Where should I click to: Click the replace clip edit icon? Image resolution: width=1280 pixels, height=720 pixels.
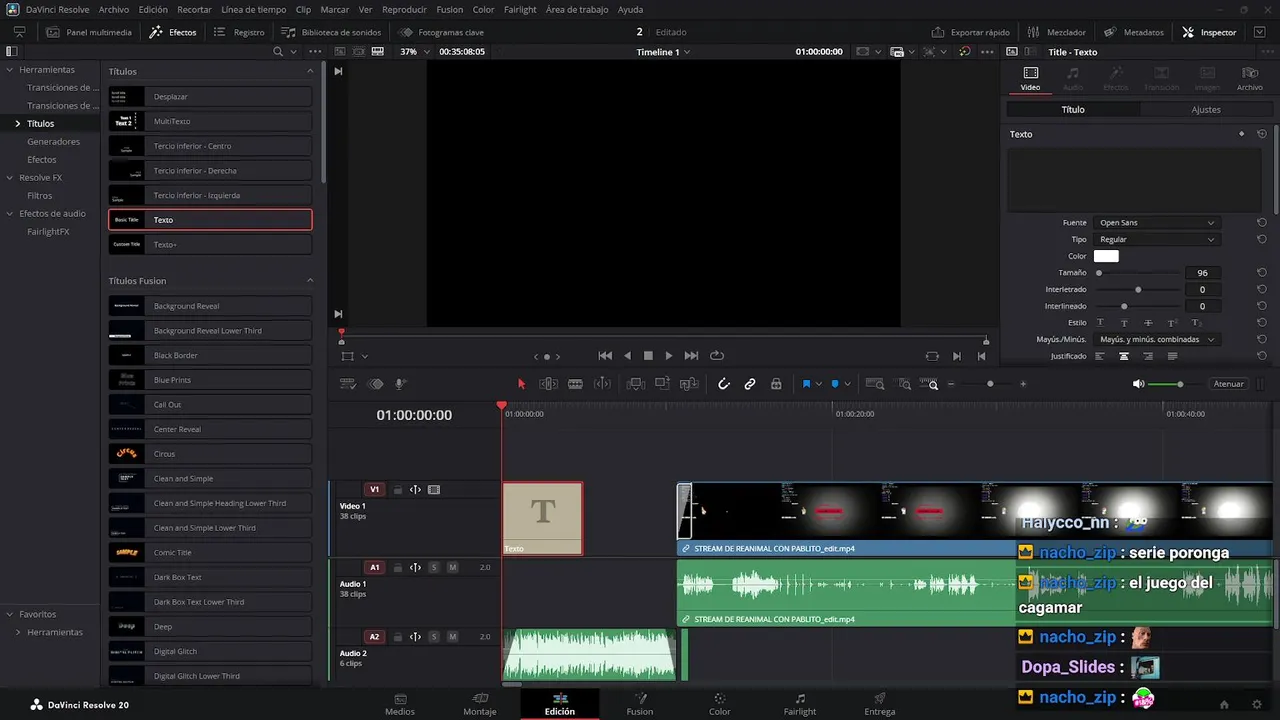tap(689, 384)
